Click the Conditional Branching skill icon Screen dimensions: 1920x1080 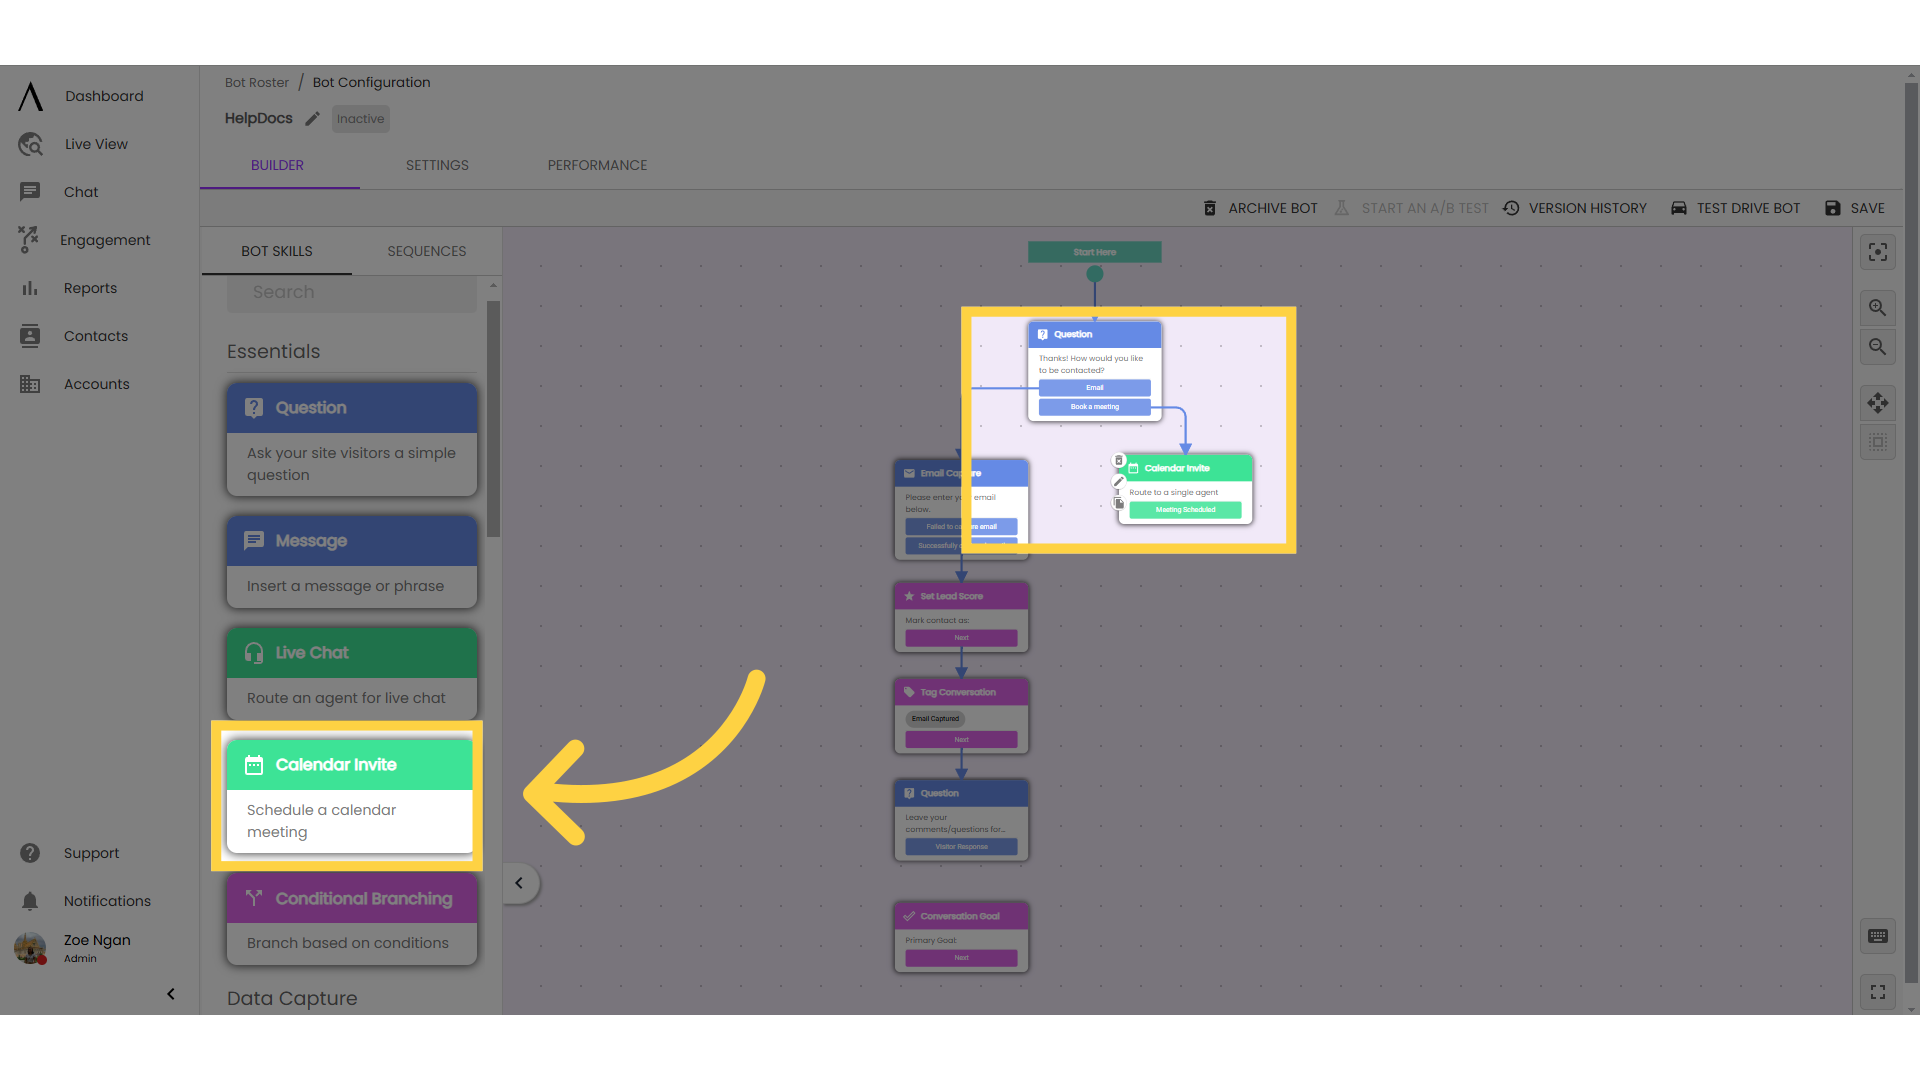pyautogui.click(x=253, y=897)
